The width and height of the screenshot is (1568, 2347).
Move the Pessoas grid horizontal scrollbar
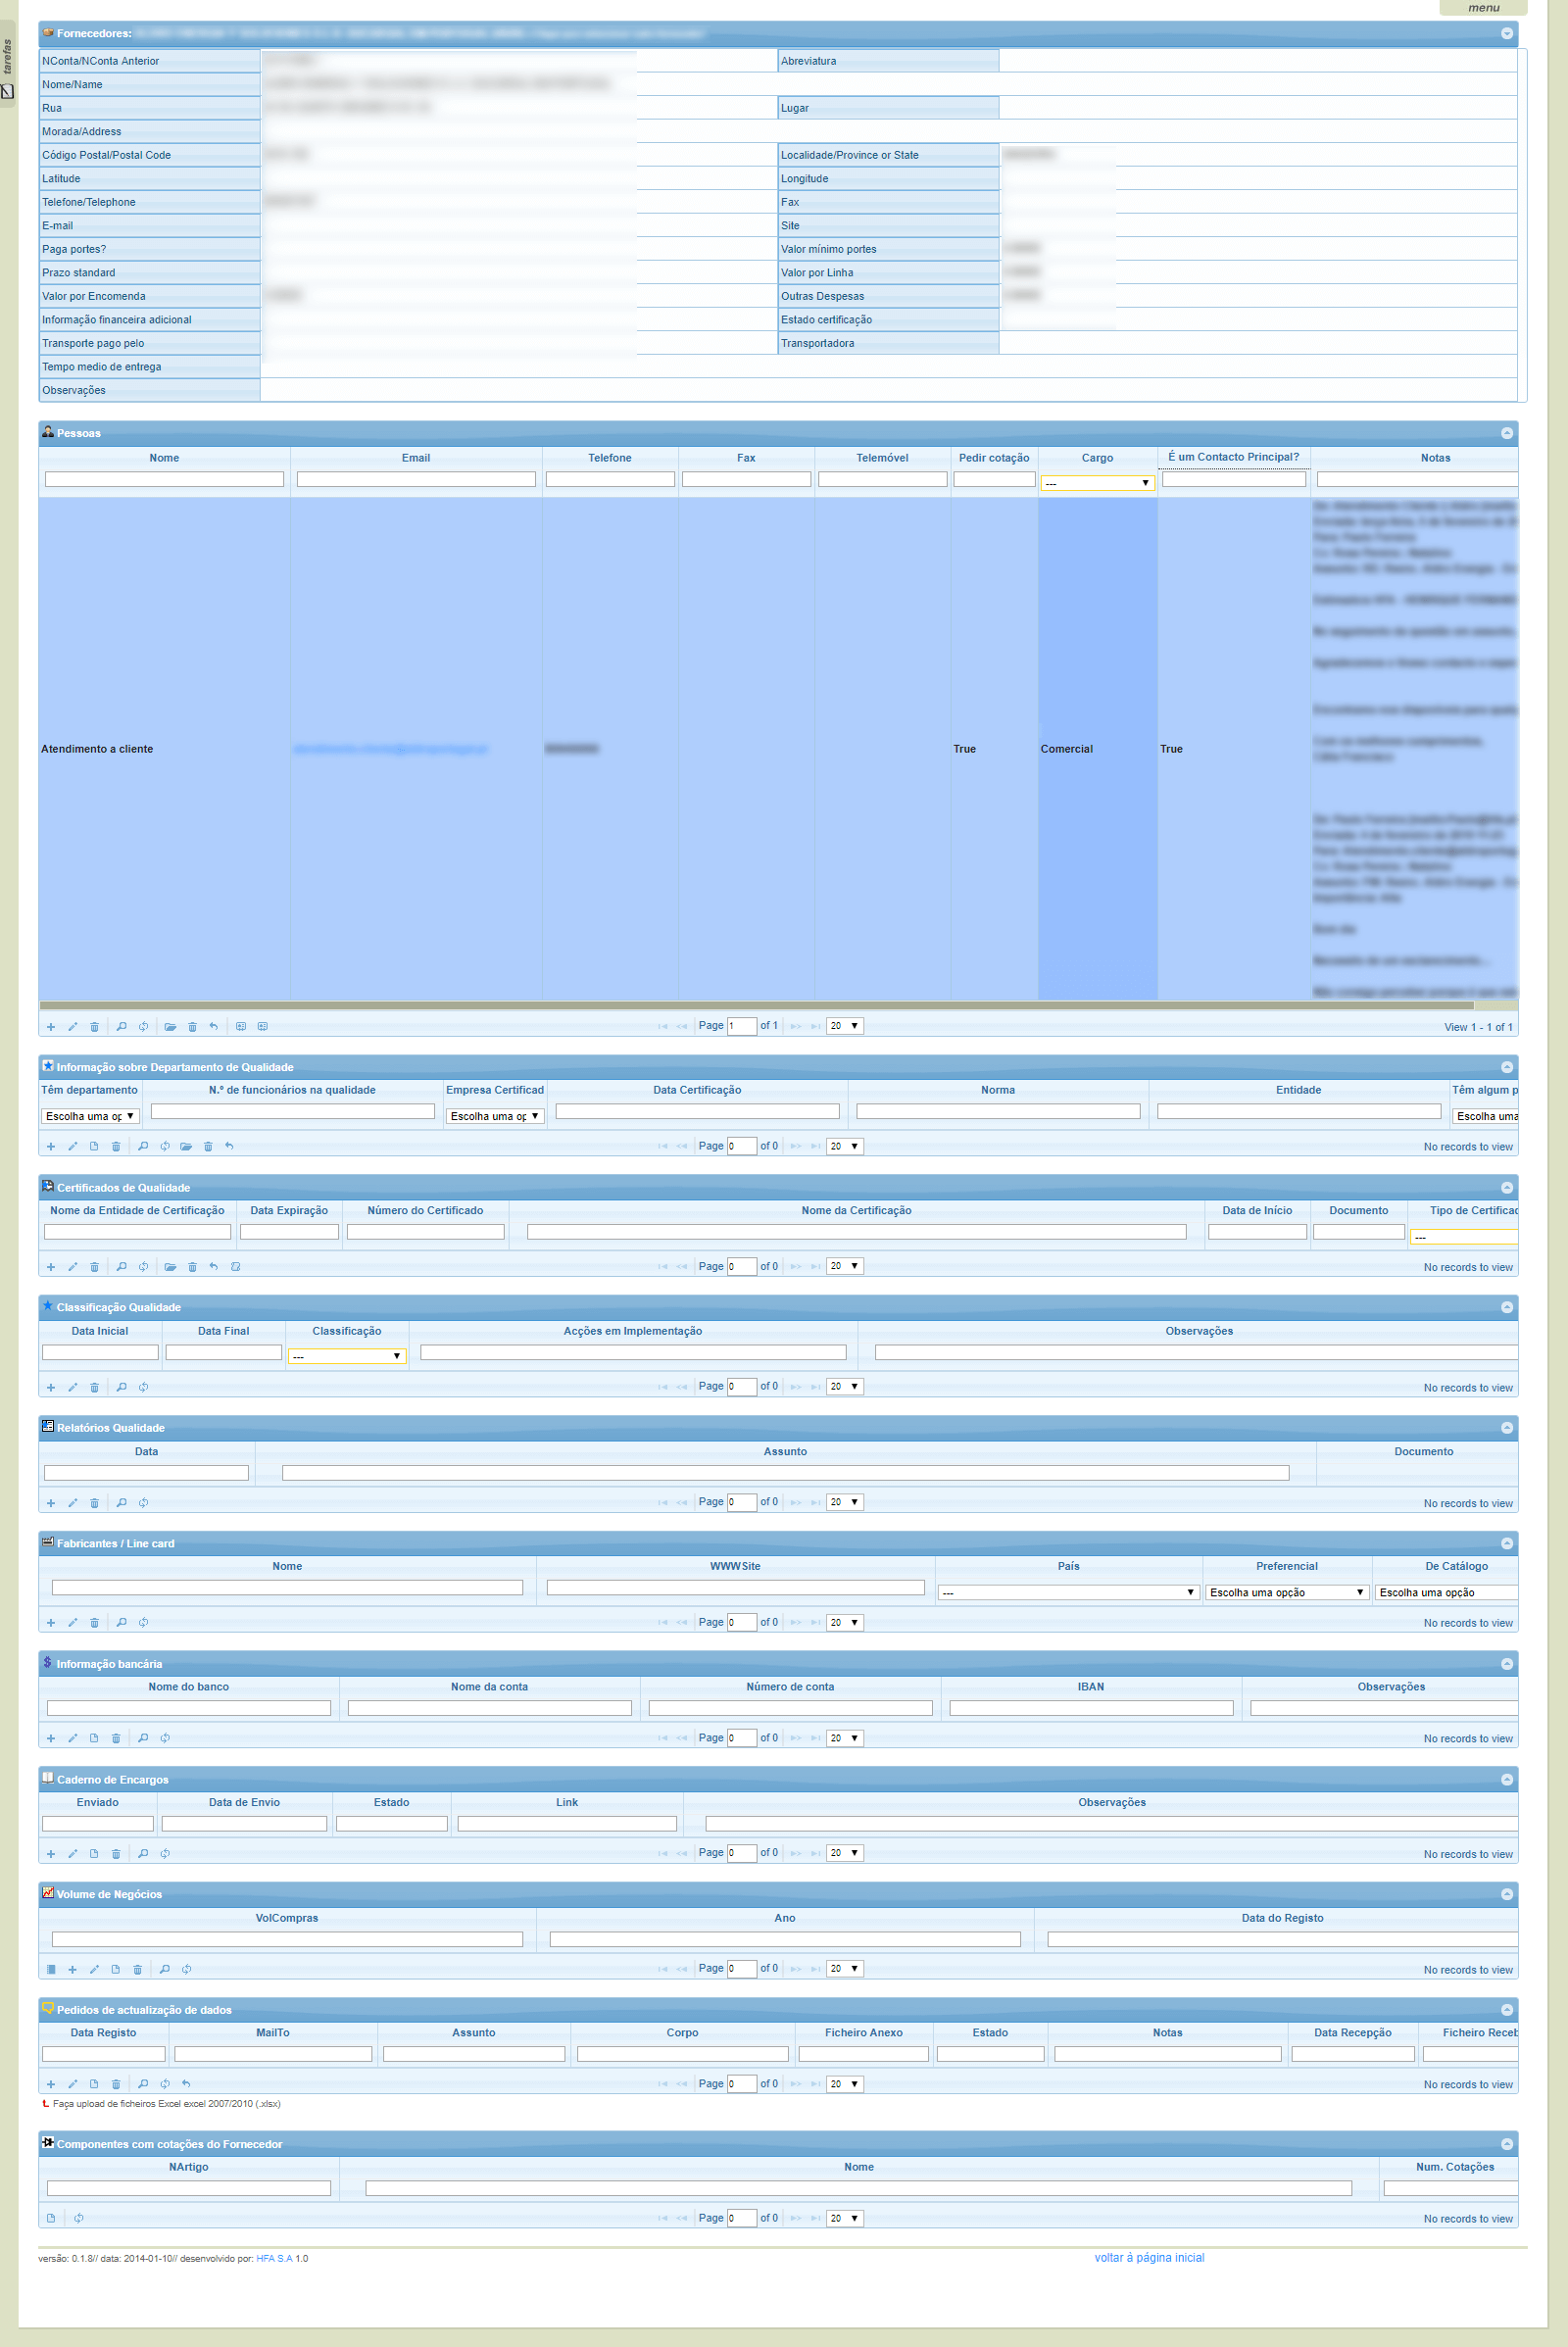pyautogui.click(x=756, y=1005)
